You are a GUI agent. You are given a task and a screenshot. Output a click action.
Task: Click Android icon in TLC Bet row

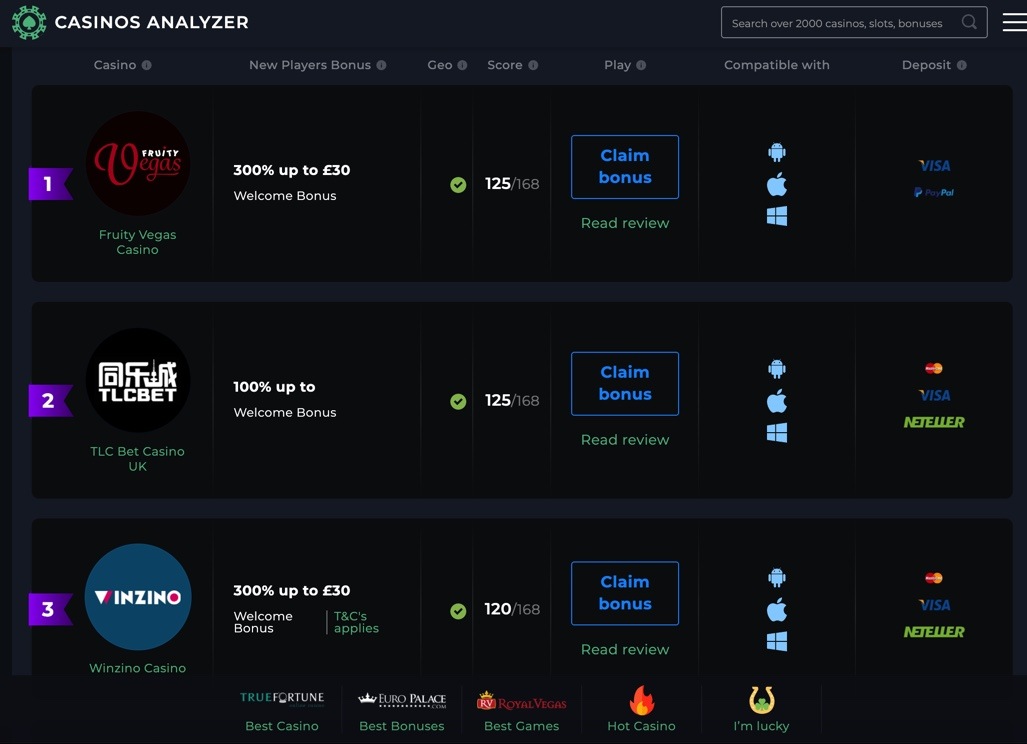[x=777, y=369]
